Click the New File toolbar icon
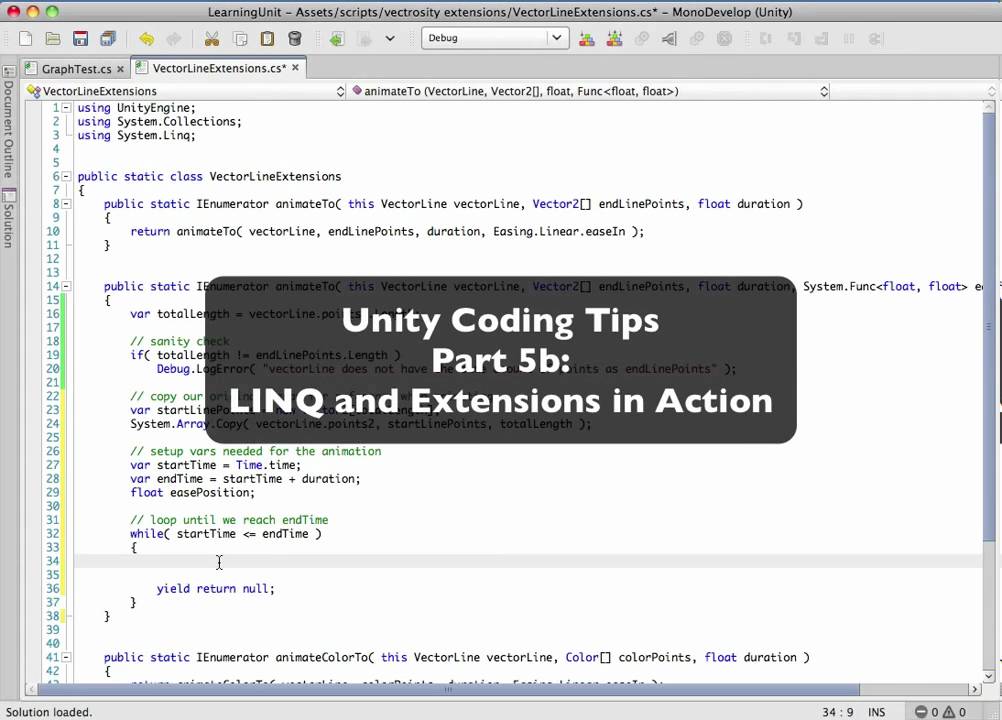This screenshot has width=1002, height=720. tap(26, 38)
